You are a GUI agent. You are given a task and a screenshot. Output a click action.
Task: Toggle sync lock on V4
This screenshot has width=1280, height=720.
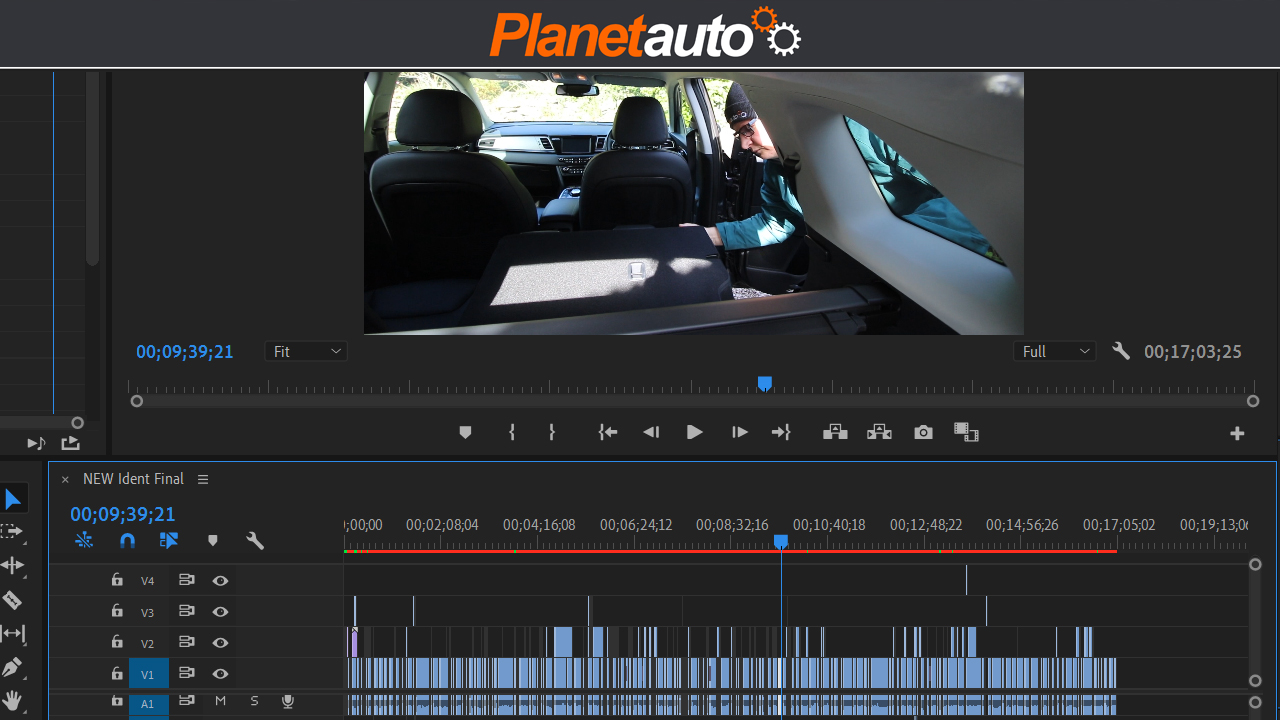[186, 580]
